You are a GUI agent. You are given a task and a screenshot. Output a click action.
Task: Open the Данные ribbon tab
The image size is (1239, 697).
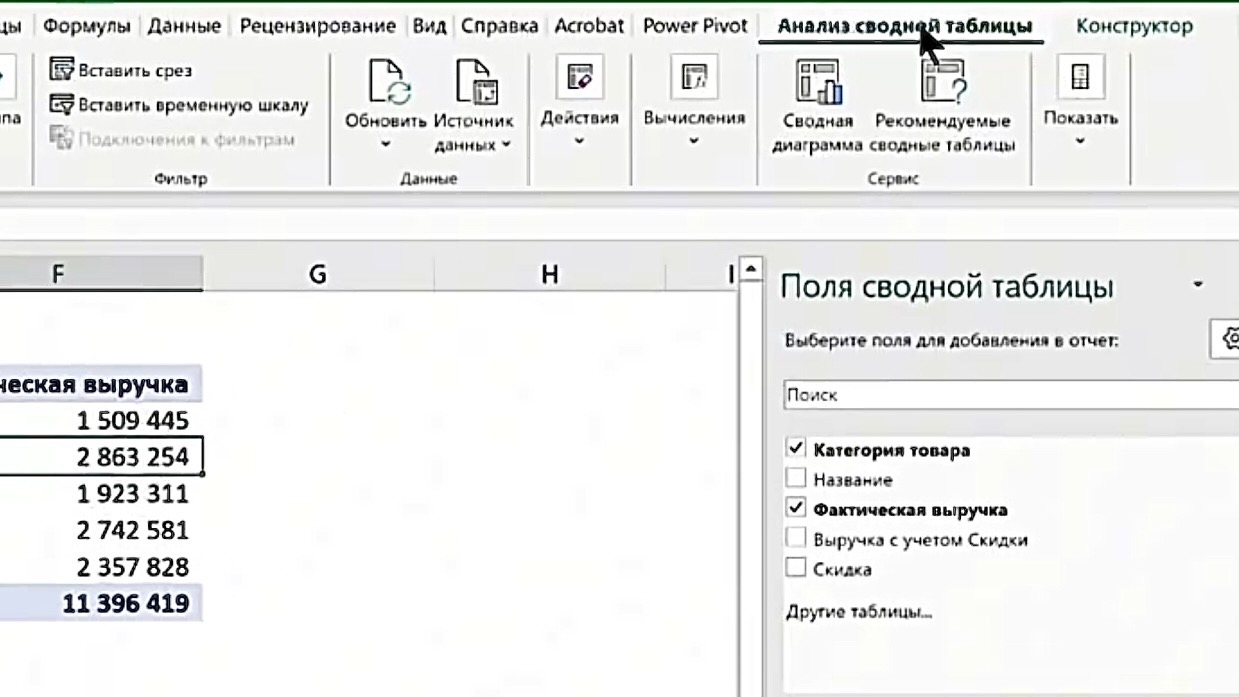coord(184,26)
